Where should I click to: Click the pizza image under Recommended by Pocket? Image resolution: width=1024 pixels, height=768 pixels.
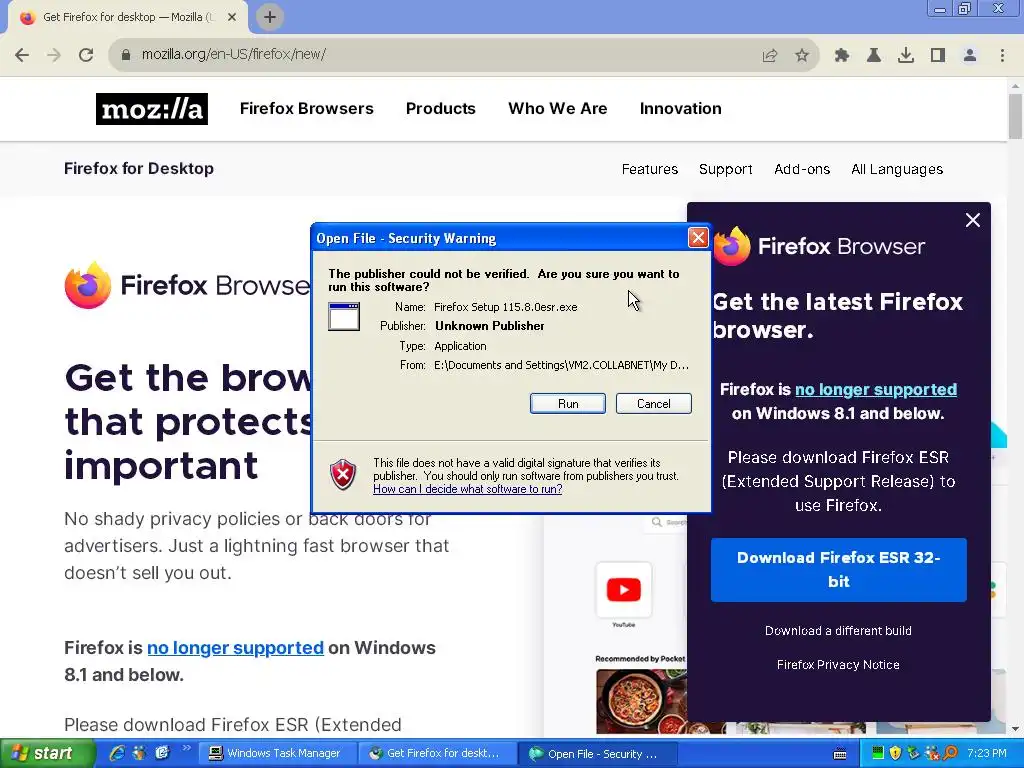(642, 701)
